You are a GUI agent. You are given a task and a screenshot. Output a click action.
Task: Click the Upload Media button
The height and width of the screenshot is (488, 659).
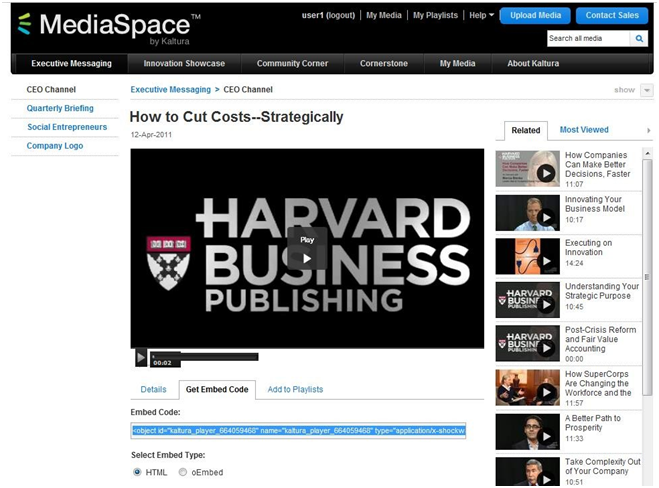[535, 16]
